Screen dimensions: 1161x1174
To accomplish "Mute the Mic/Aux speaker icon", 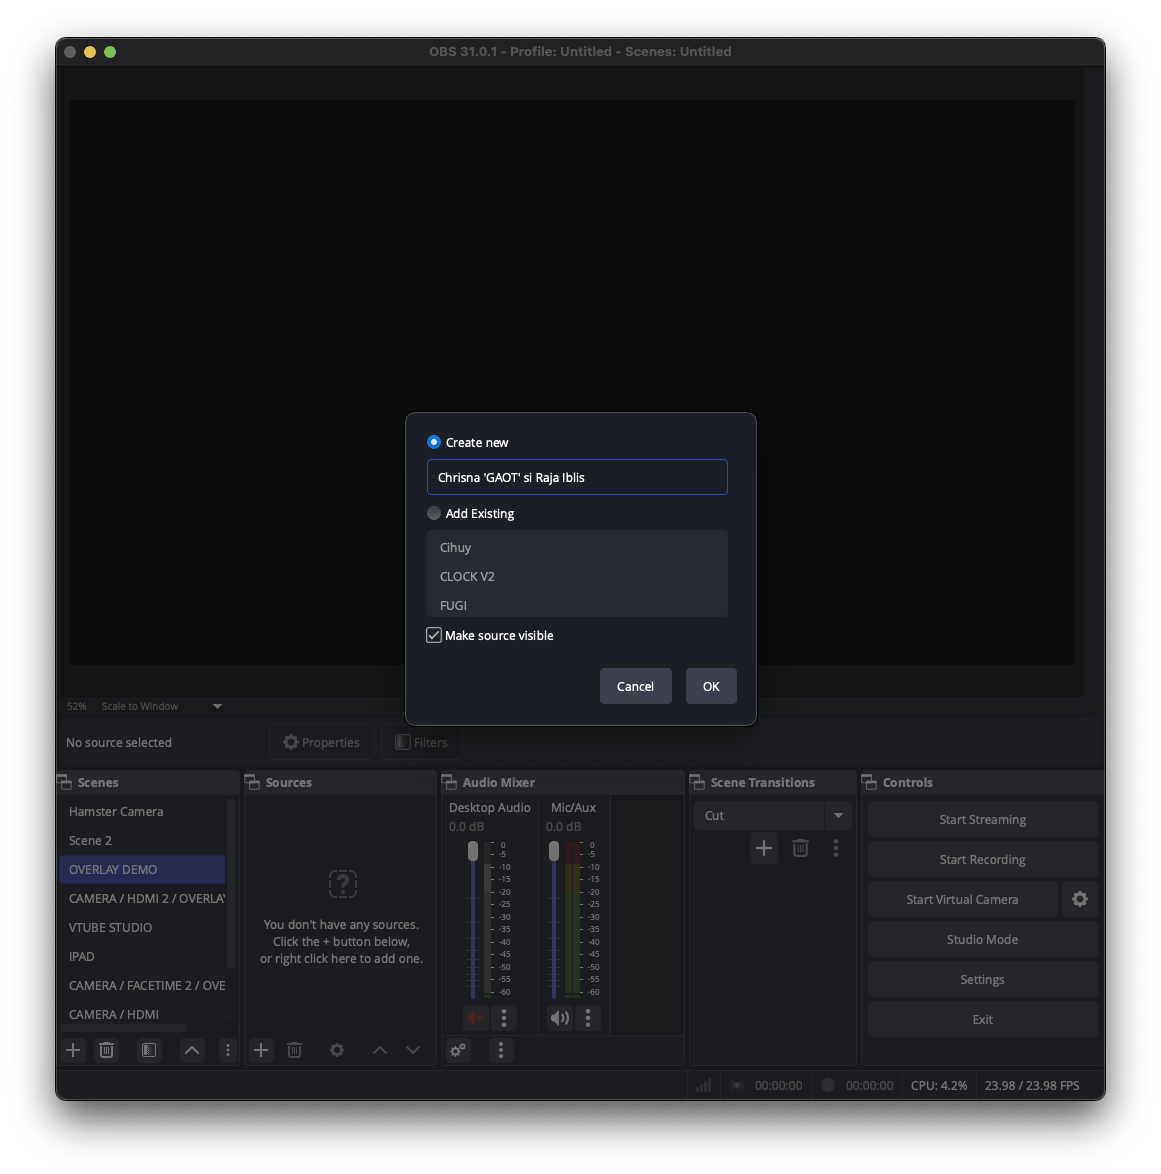I will click(x=559, y=1018).
